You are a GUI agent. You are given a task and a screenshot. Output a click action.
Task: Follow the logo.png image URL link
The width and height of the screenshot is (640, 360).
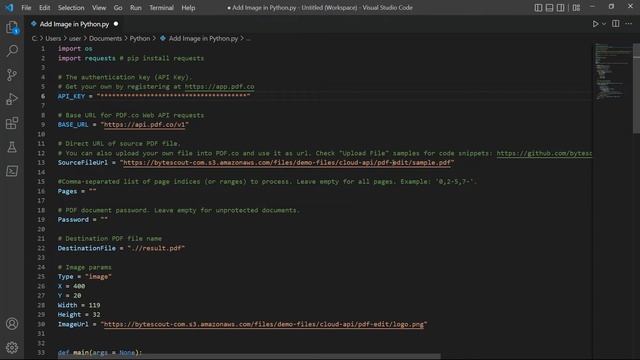pyautogui.click(x=264, y=324)
